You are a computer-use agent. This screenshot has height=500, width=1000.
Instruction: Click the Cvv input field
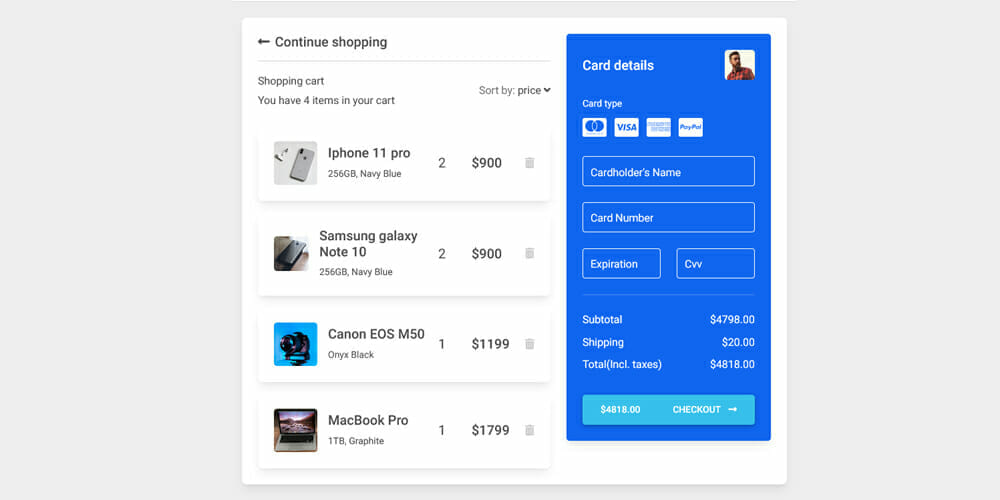715,263
